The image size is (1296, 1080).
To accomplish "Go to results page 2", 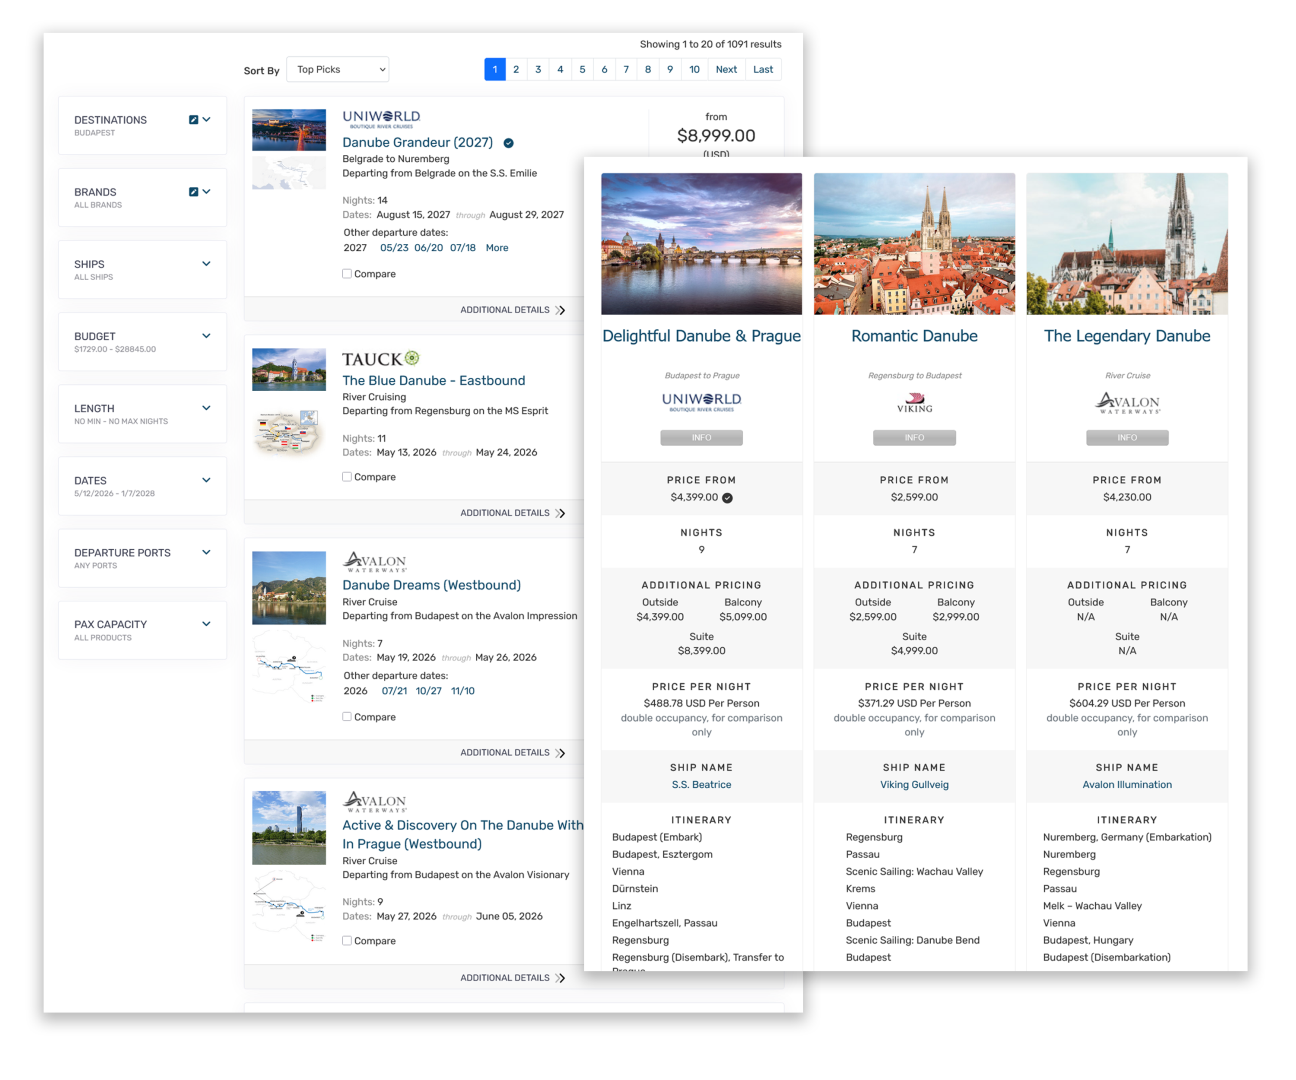I will click(516, 70).
